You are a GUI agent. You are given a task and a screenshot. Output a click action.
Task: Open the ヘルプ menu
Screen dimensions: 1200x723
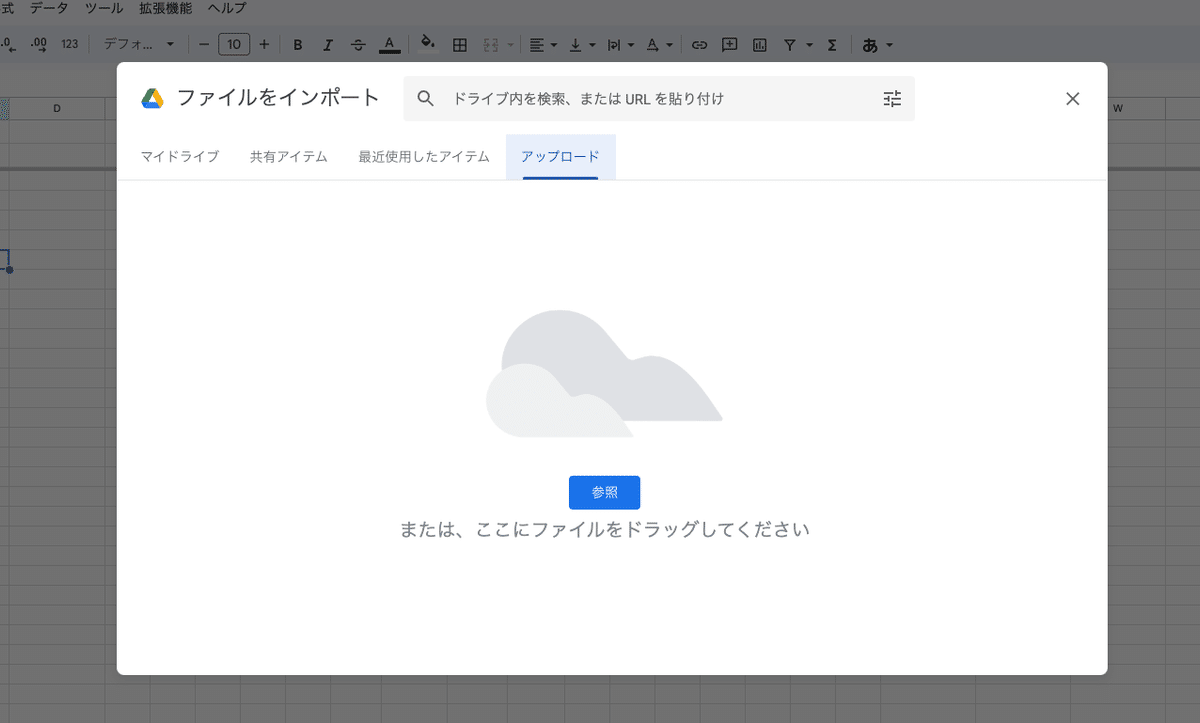tap(227, 8)
